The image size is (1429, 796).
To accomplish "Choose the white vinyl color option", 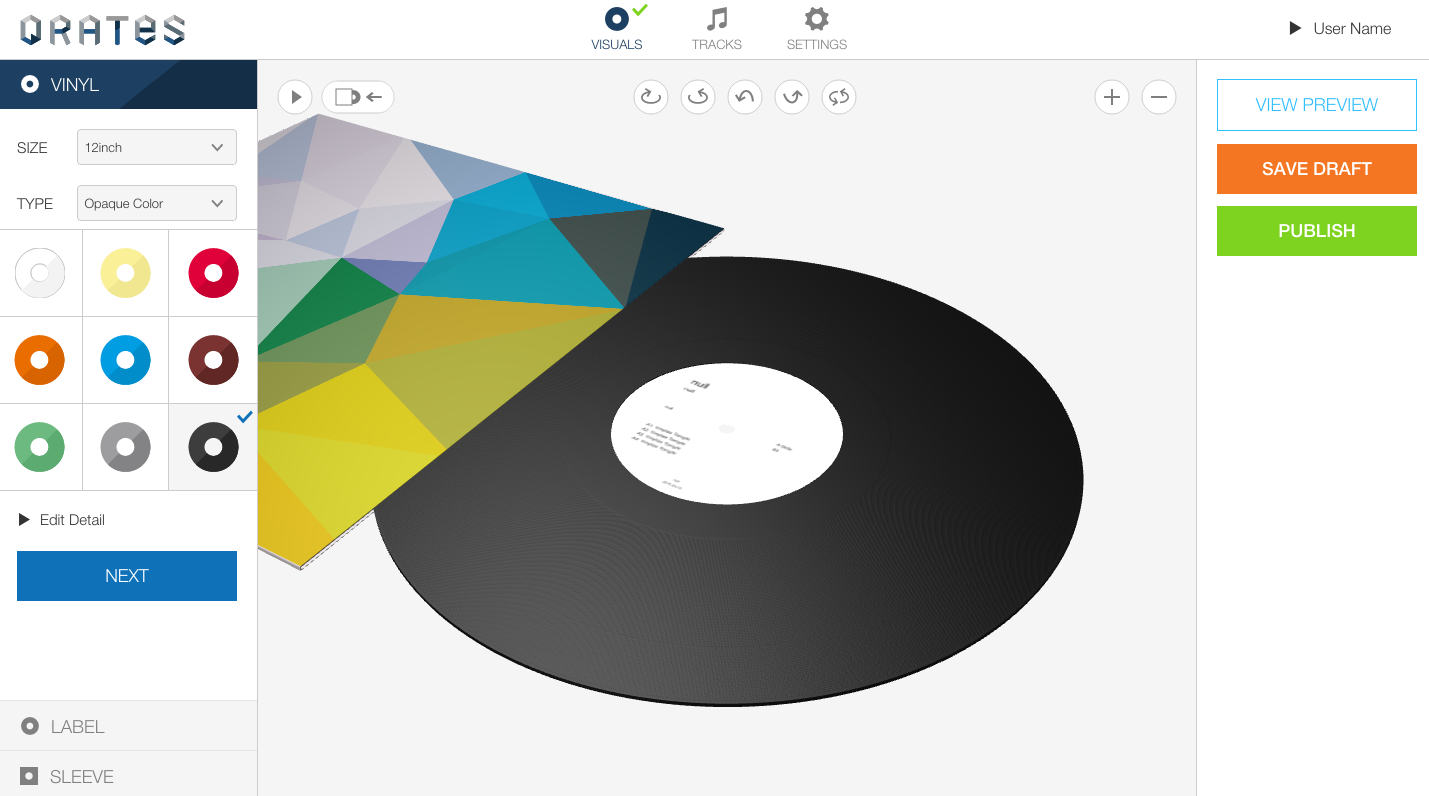I will [x=40, y=273].
